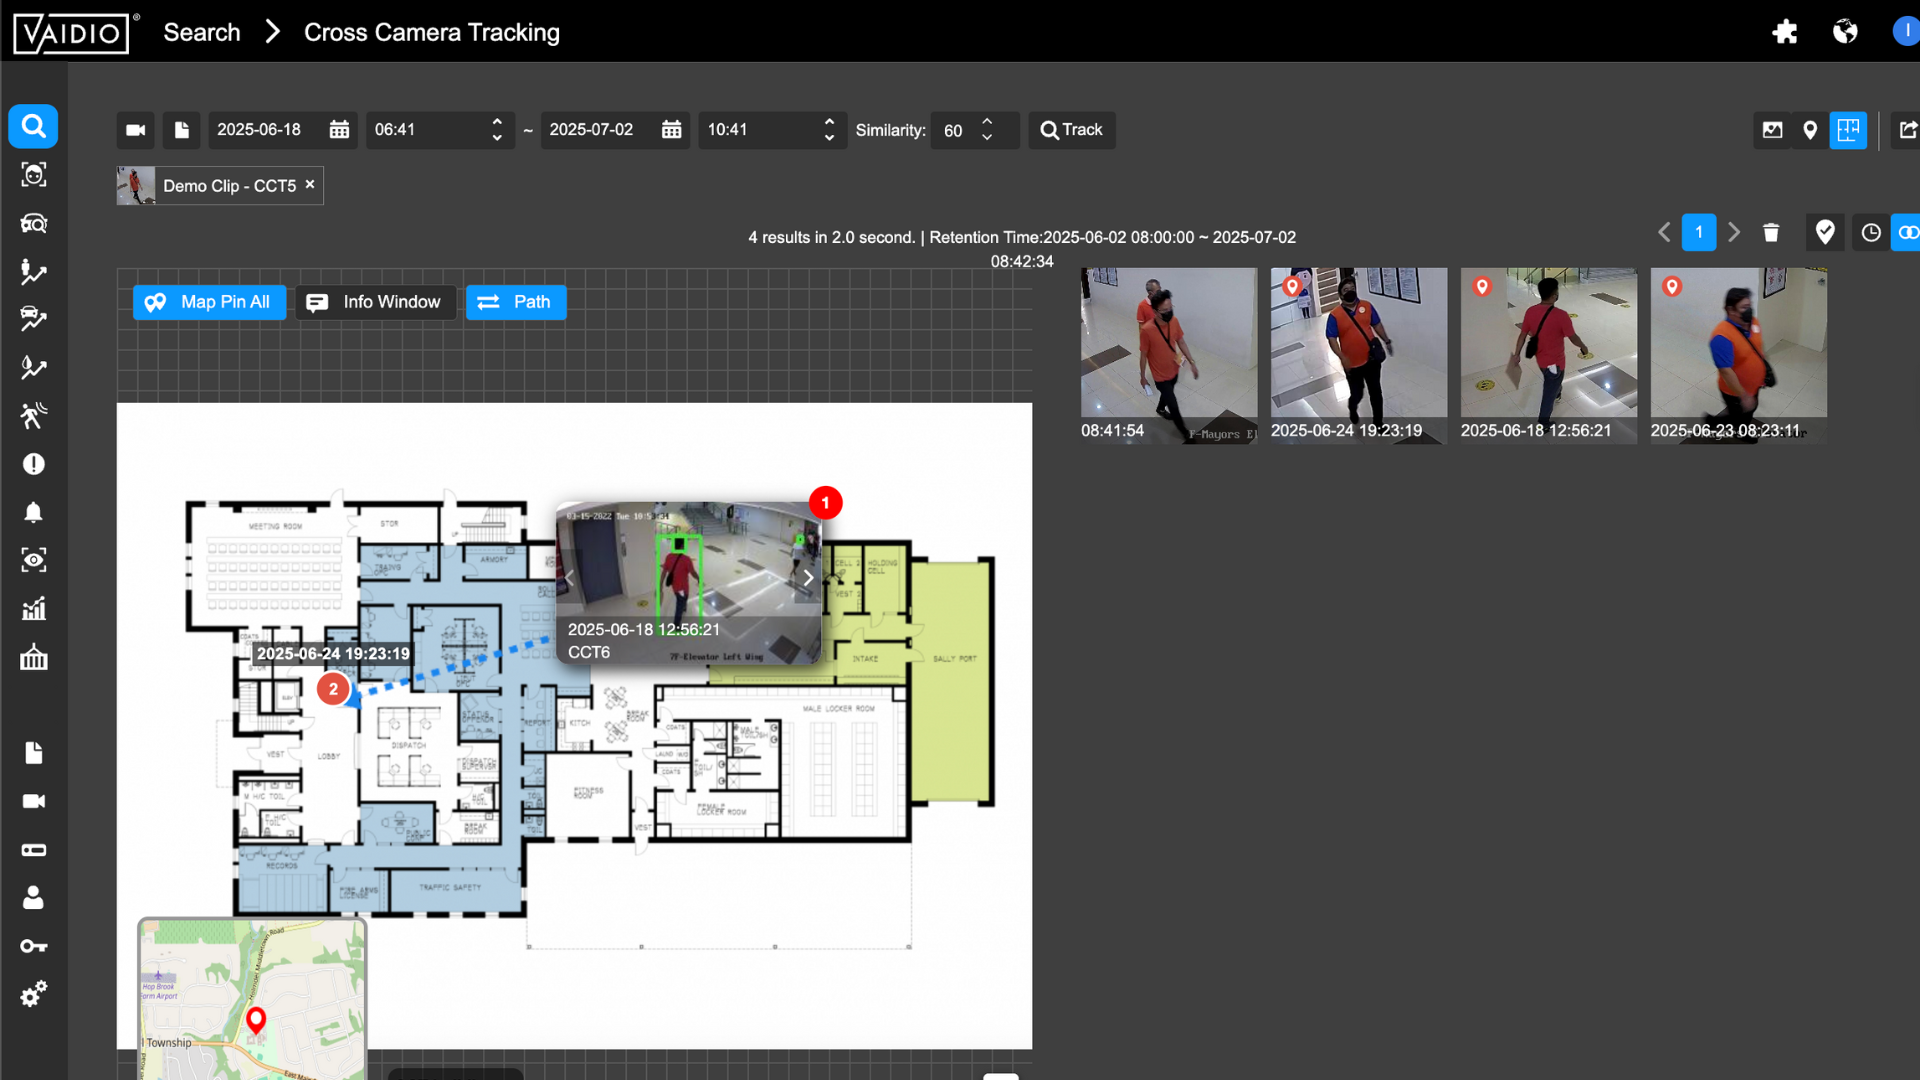Click the red pin on the mini map
This screenshot has height=1080, width=1920.
(256, 1020)
